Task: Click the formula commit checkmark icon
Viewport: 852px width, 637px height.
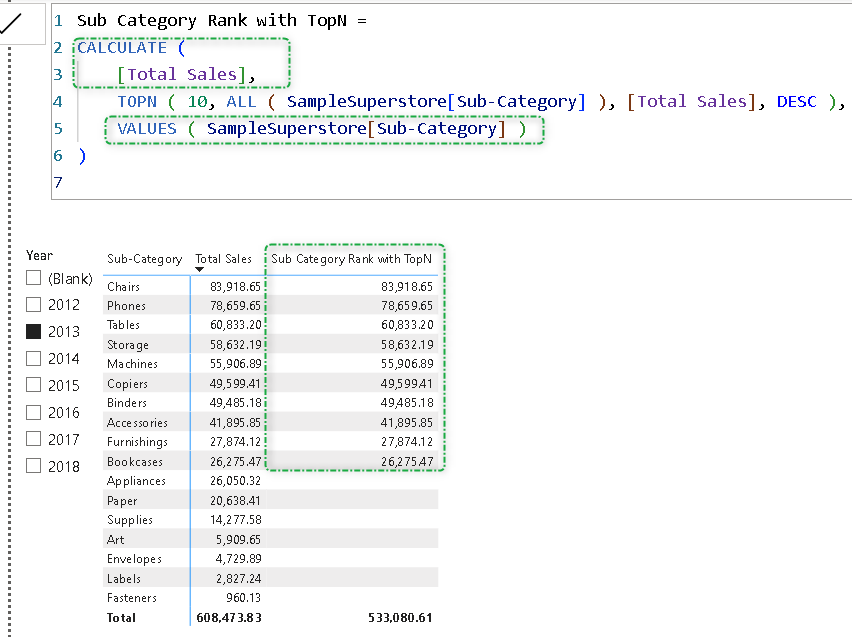Action: [14, 25]
